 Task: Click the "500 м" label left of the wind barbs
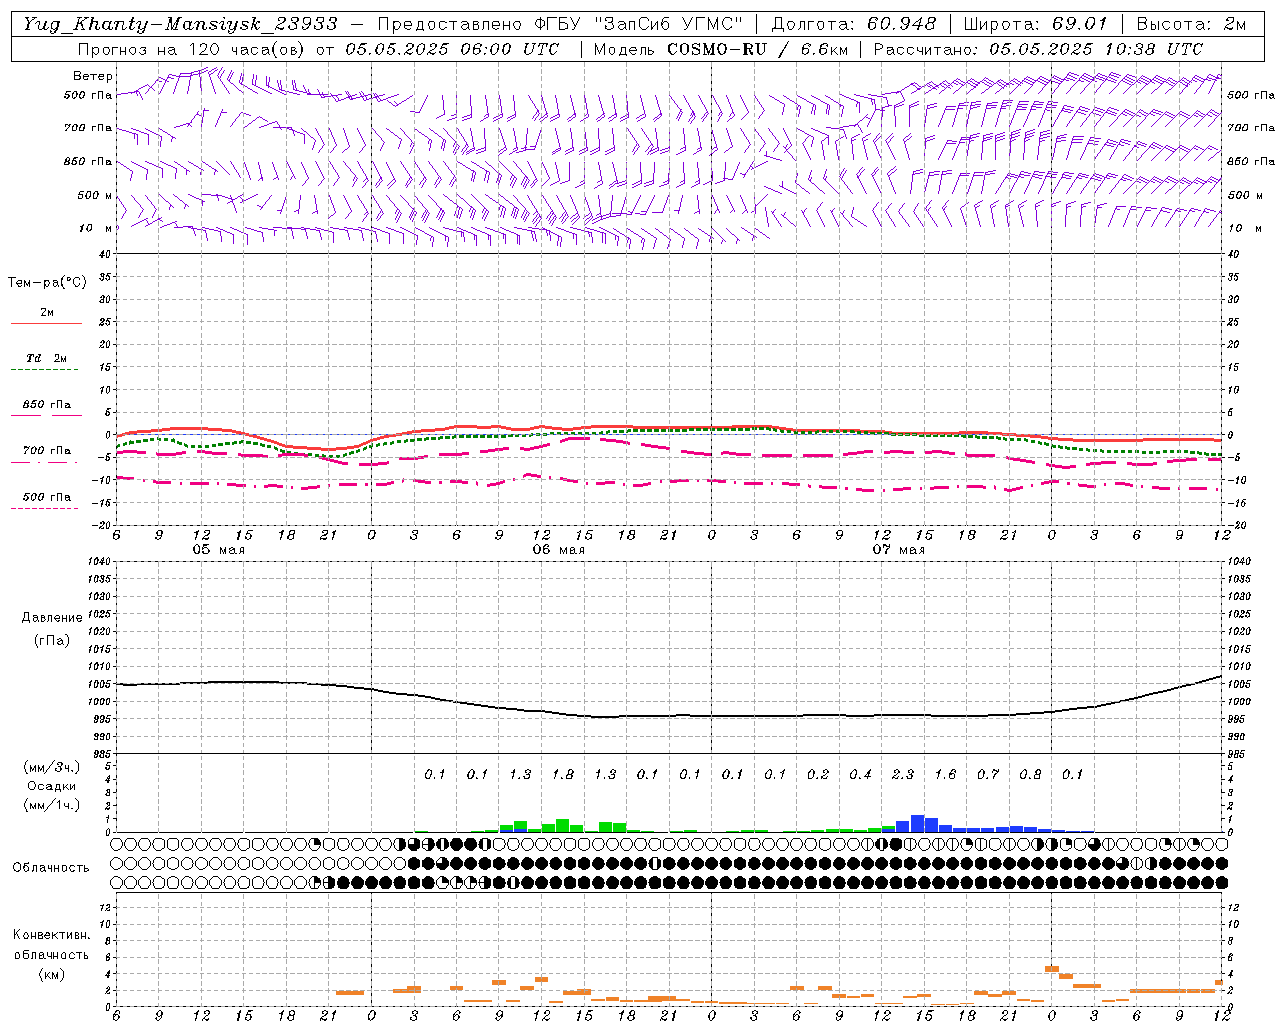coord(94,195)
